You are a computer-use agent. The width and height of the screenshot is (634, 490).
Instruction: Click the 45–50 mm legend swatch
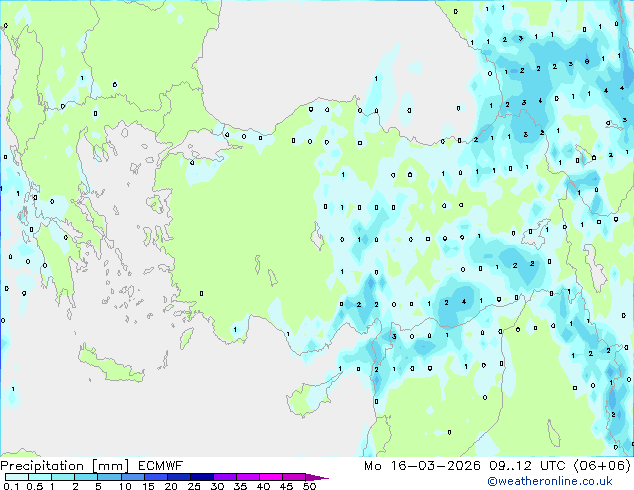tap(294, 477)
